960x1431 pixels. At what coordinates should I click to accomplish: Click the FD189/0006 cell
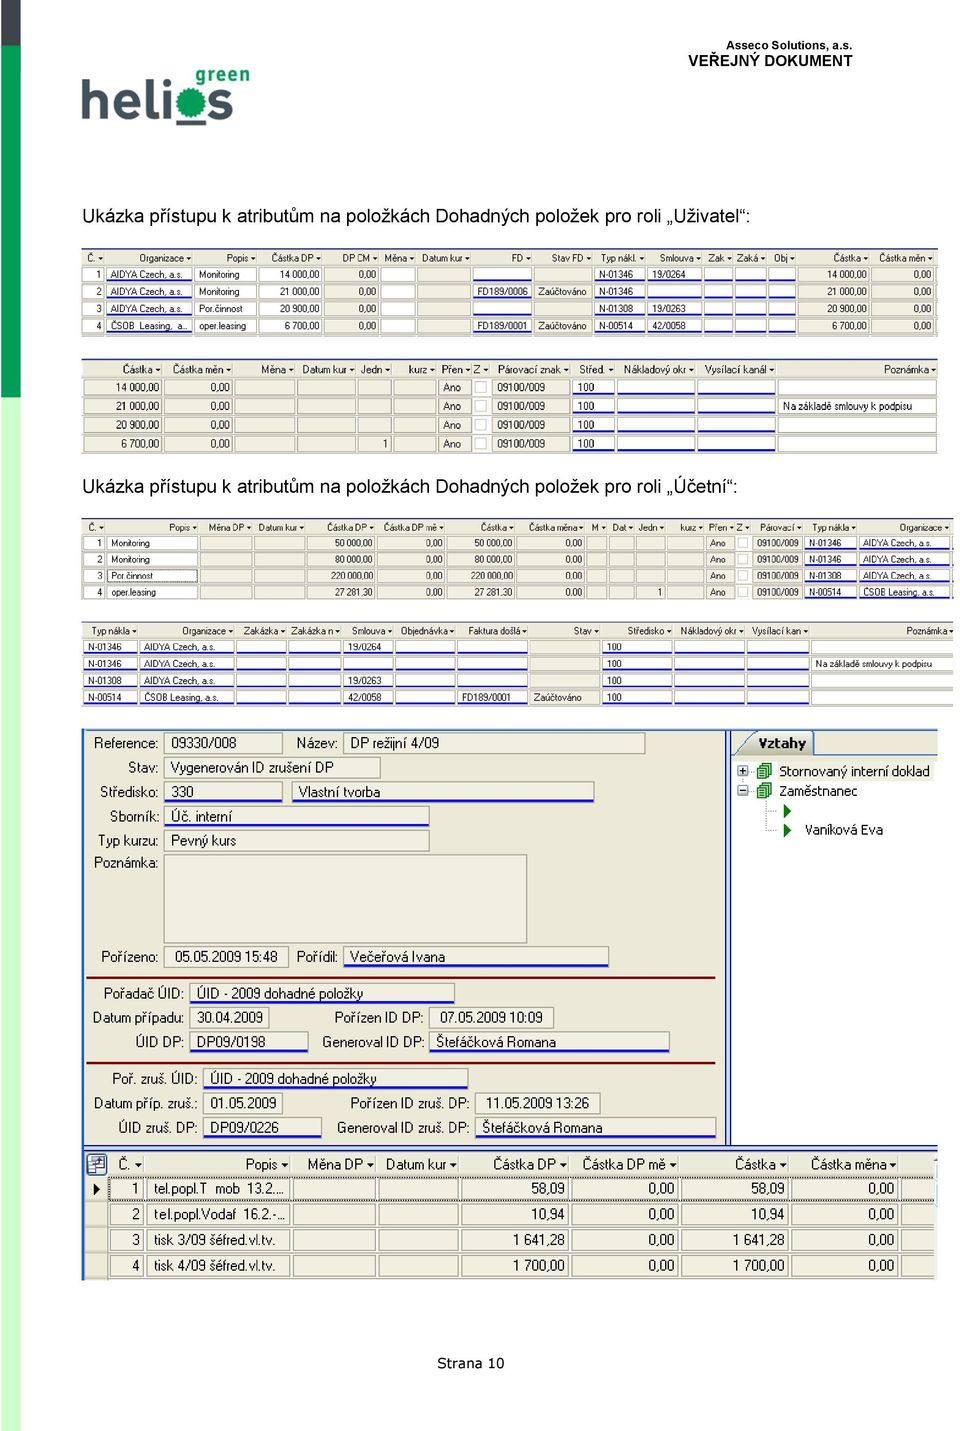[502, 292]
